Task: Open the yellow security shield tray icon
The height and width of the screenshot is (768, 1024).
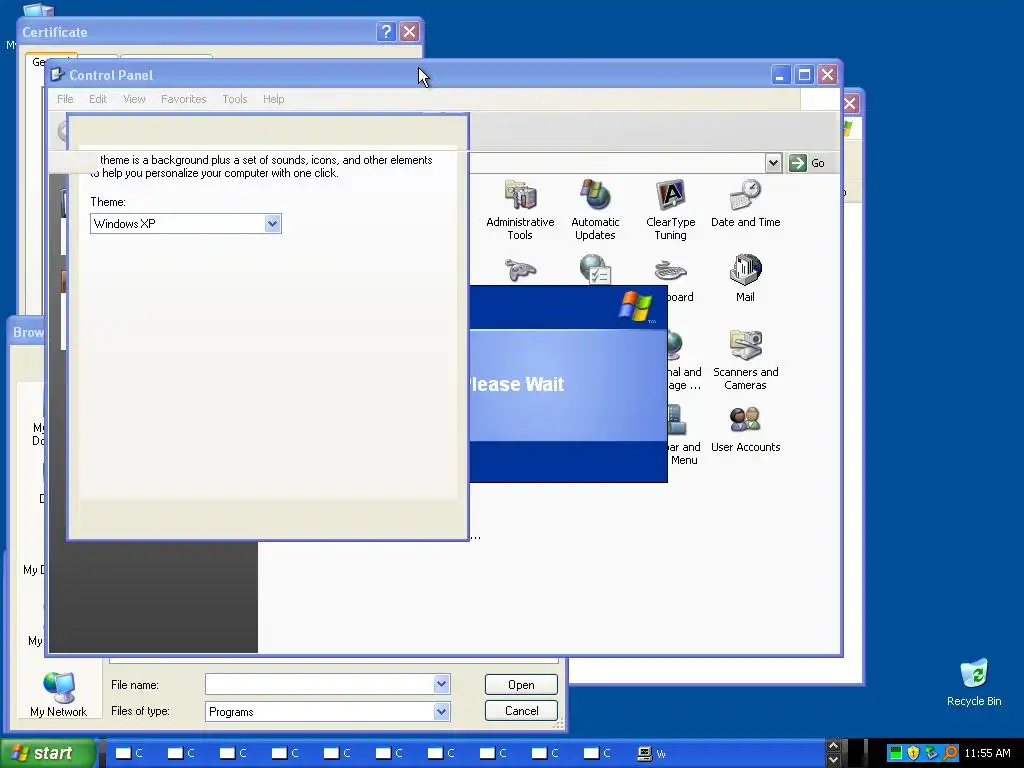Action: click(913, 753)
